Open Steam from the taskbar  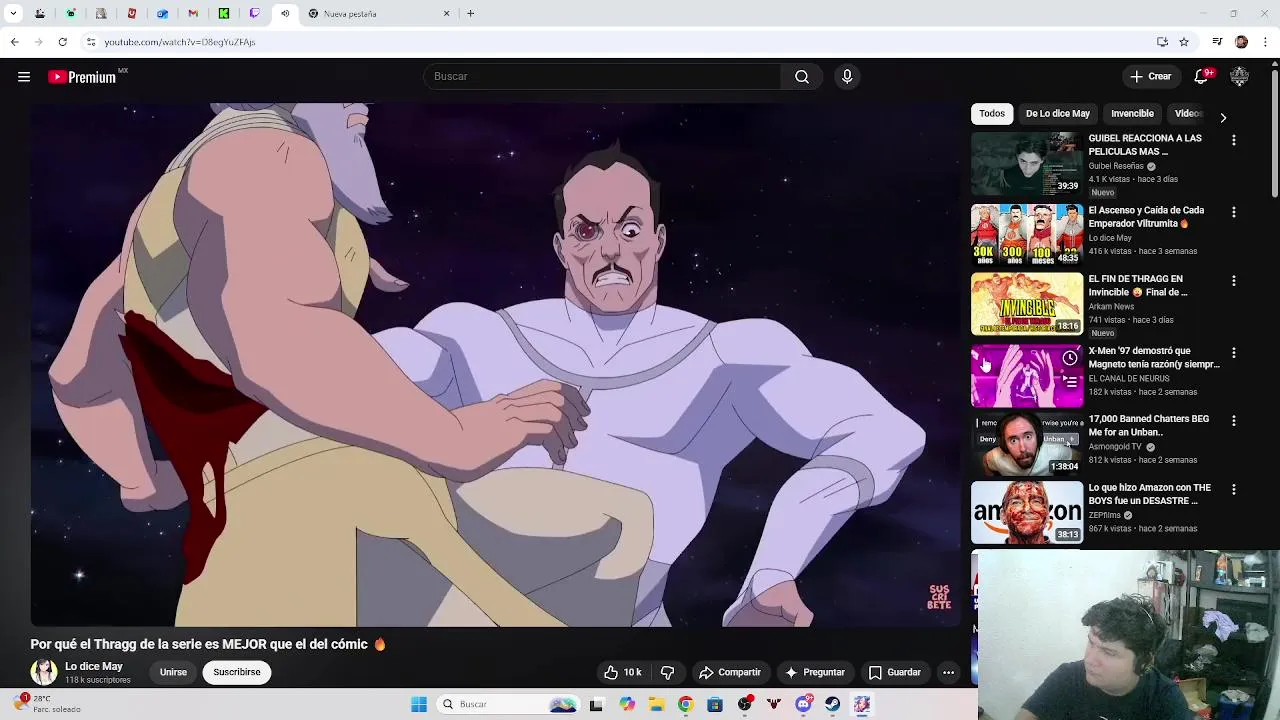(x=833, y=704)
